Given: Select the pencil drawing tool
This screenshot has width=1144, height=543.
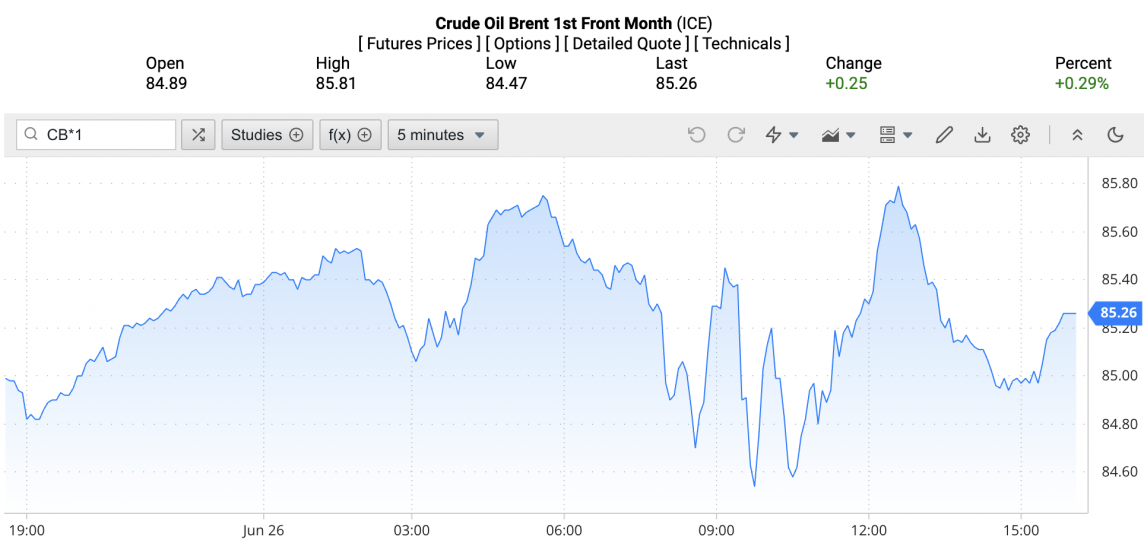Looking at the screenshot, I should point(944,135).
